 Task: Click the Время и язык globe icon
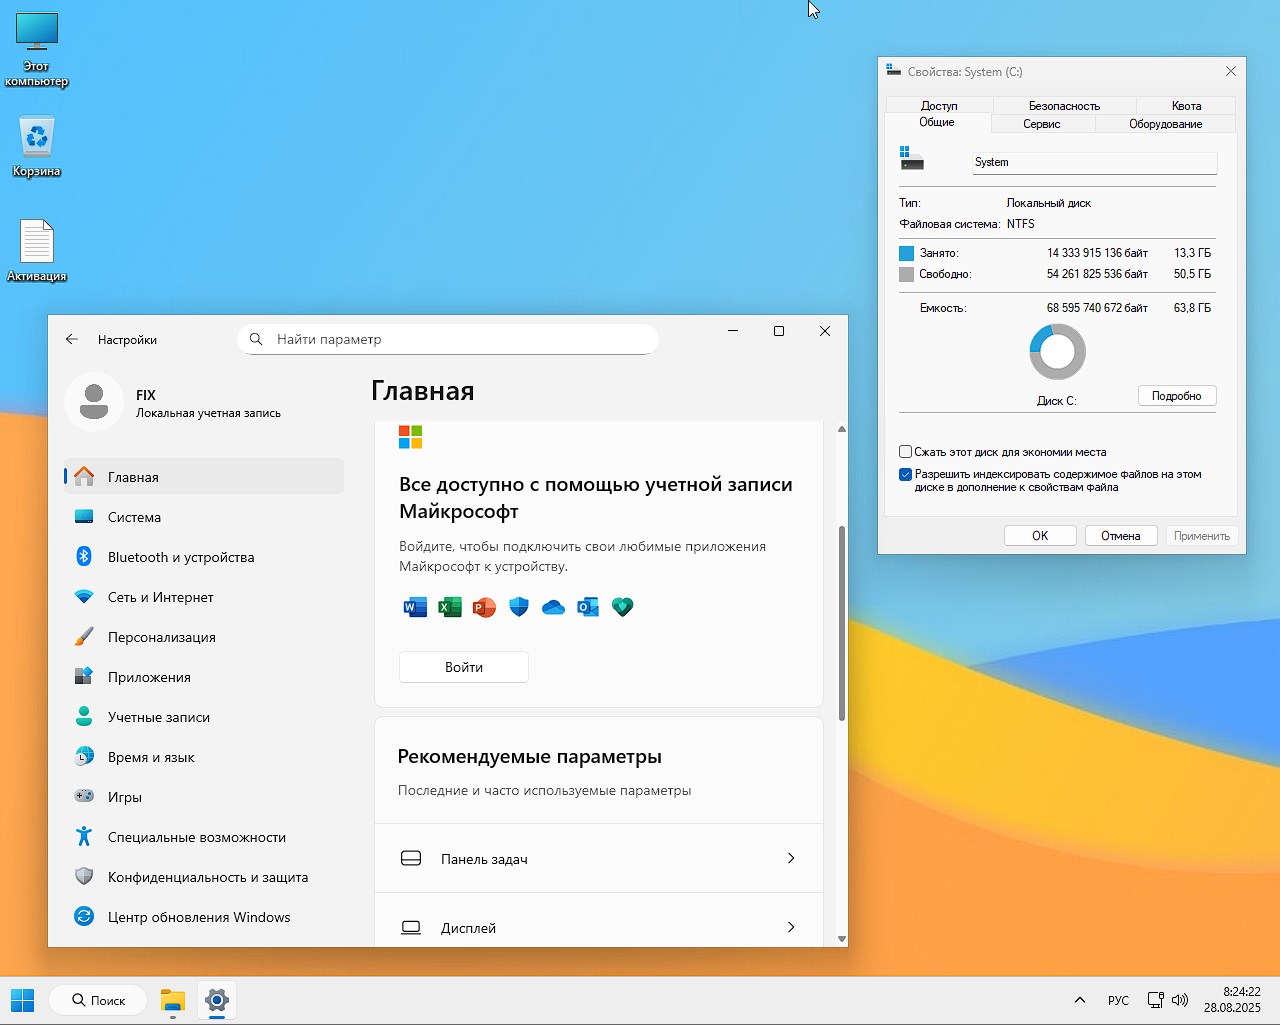[84, 757]
